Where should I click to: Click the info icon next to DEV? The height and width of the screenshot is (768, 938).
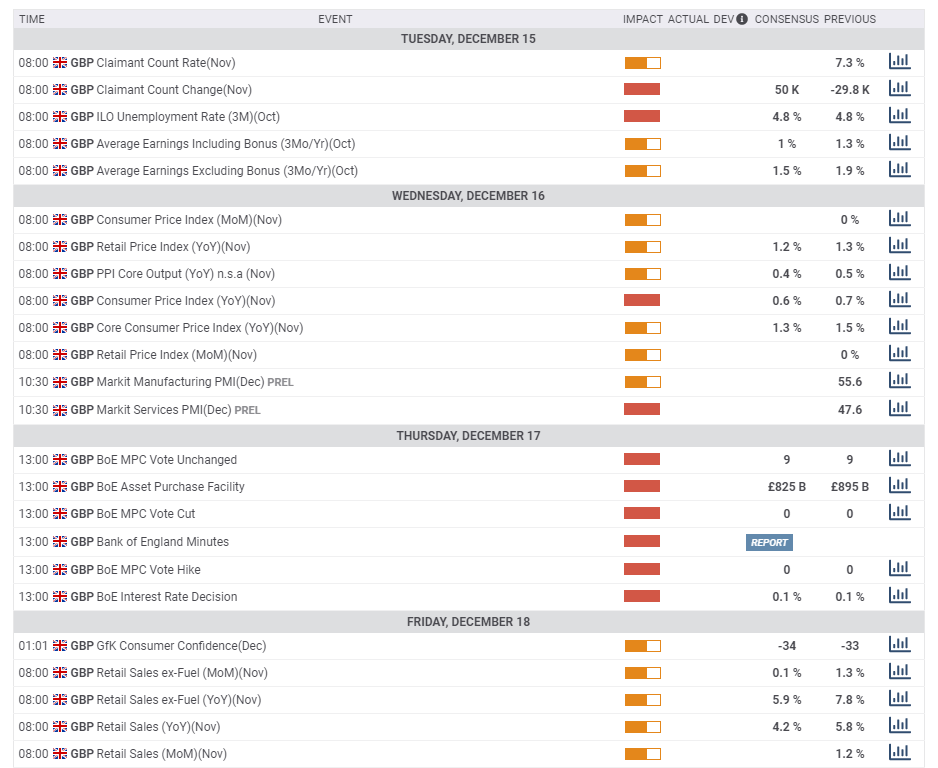(742, 19)
